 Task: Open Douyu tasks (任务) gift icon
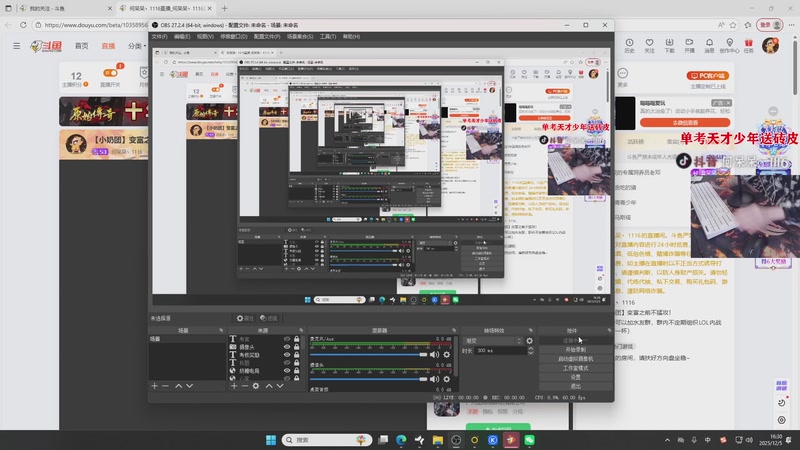click(748, 45)
